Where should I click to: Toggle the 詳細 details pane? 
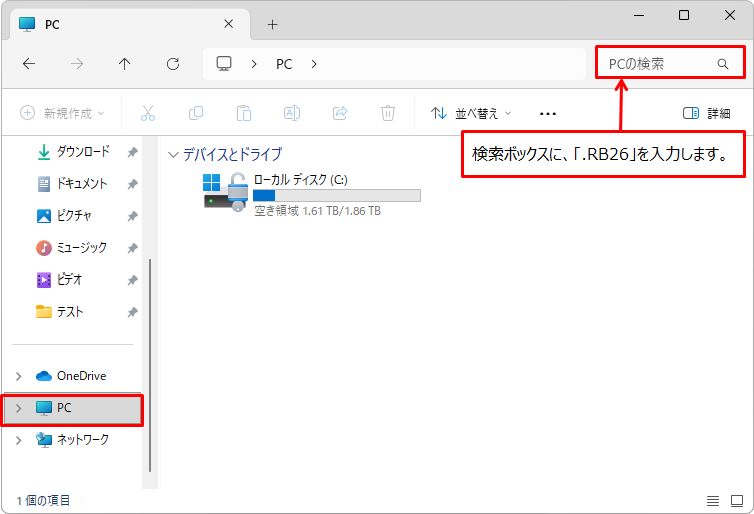click(706, 113)
